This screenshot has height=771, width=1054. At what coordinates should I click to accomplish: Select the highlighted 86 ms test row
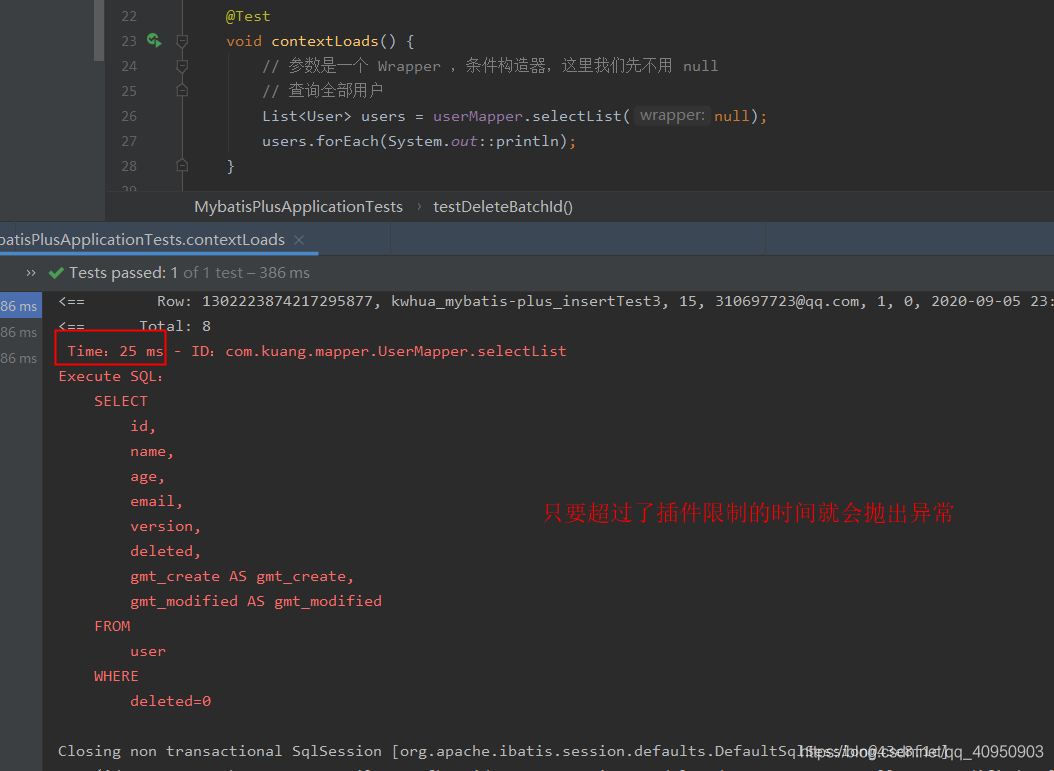[19, 306]
